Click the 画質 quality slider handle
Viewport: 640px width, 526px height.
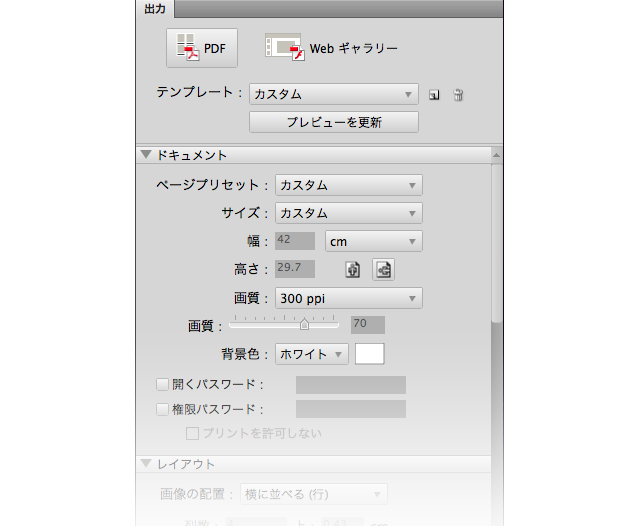tap(304, 324)
